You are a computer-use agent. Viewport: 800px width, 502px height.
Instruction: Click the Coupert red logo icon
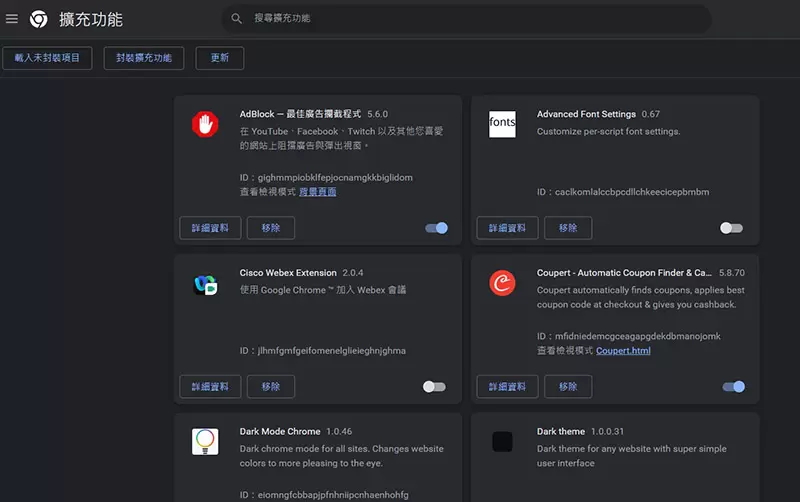[x=502, y=284]
